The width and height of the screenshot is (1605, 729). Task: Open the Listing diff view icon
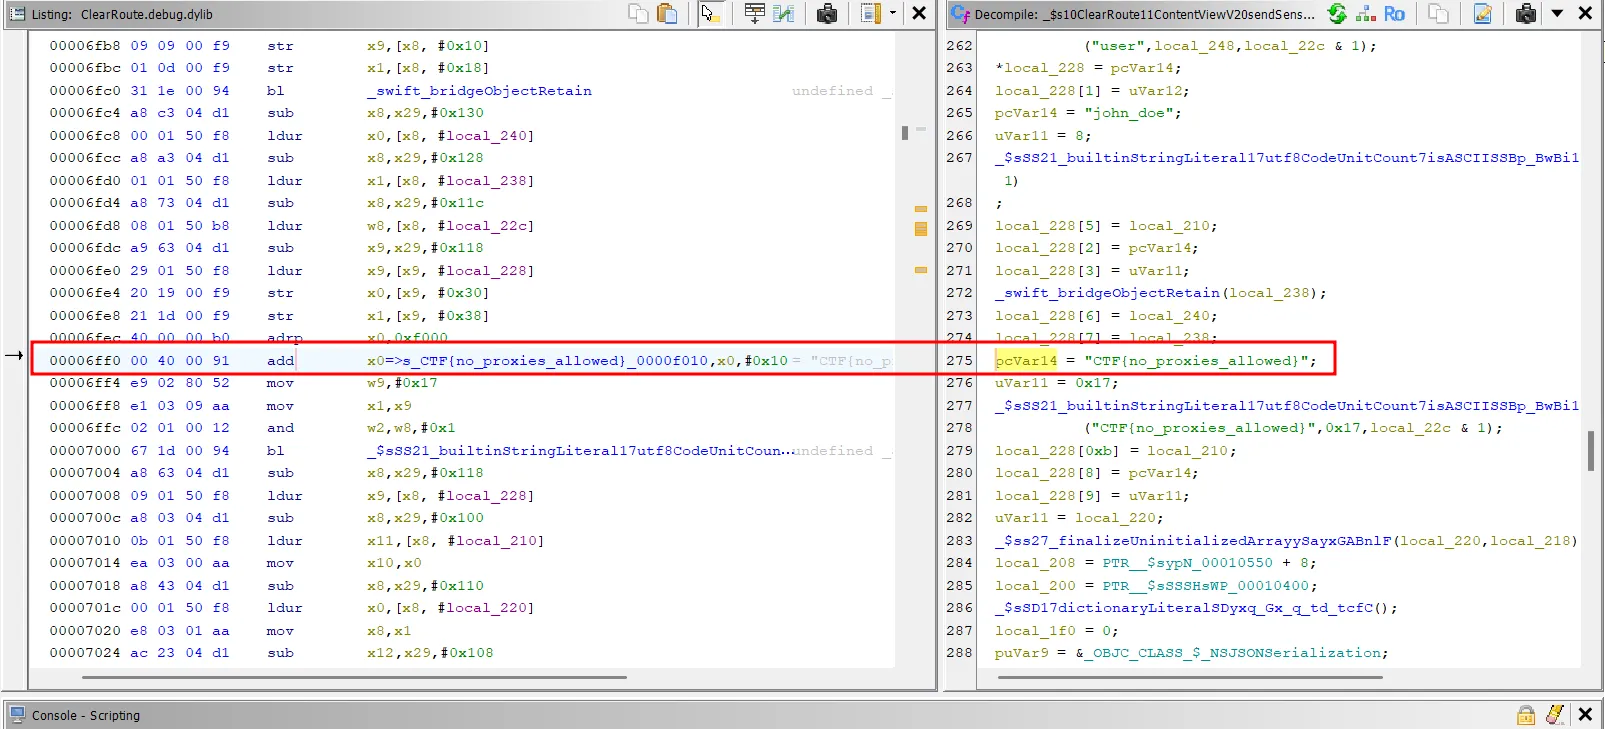click(784, 13)
